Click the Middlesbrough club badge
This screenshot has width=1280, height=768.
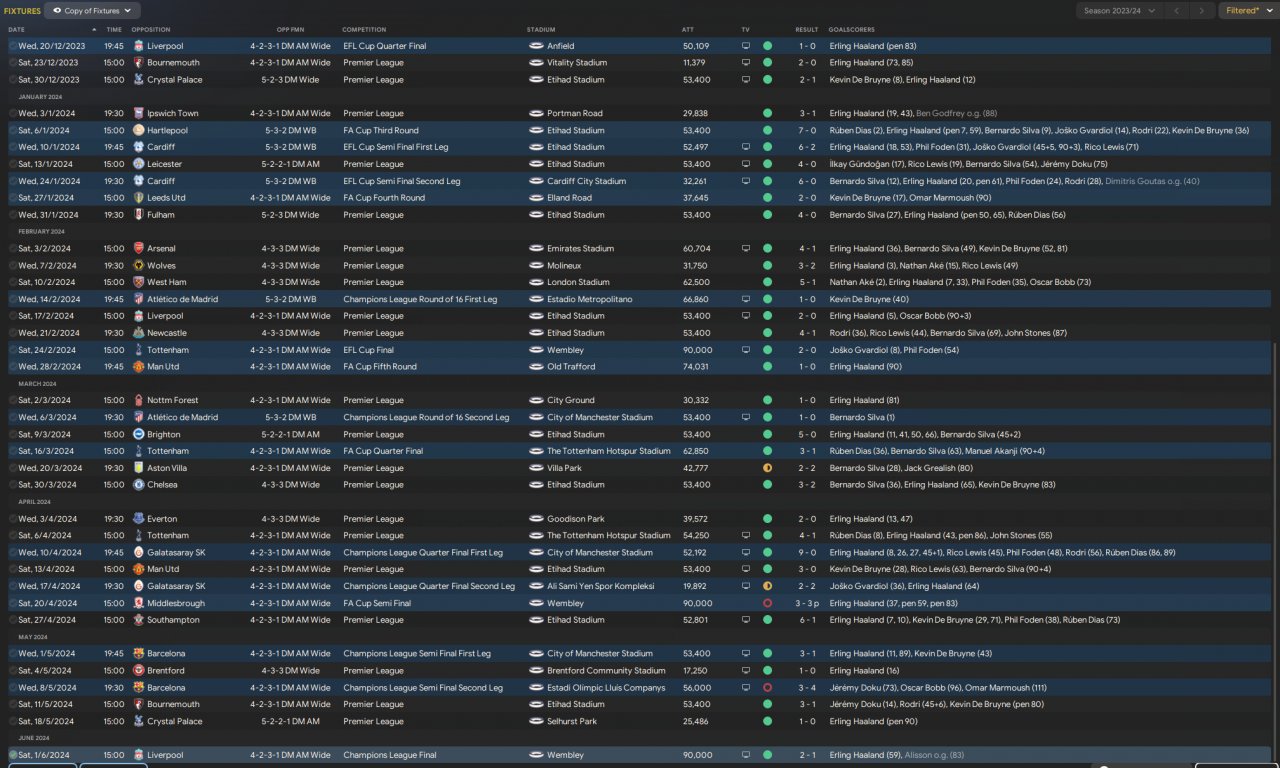[x=138, y=604]
